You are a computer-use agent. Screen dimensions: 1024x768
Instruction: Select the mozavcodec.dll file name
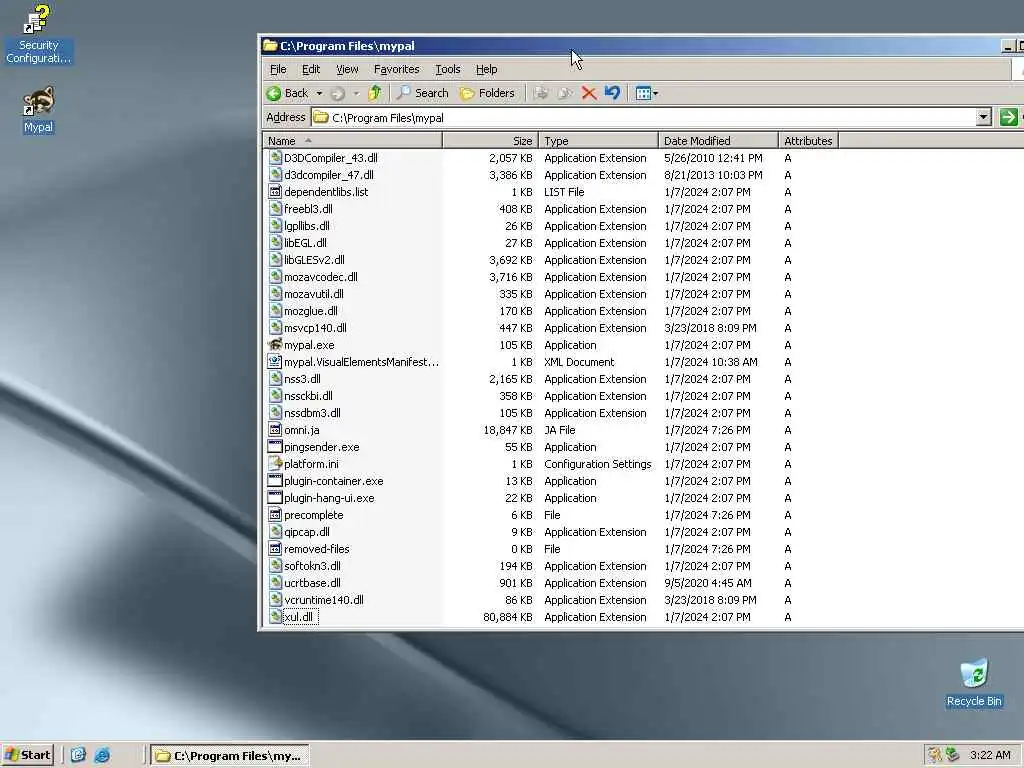click(321, 277)
